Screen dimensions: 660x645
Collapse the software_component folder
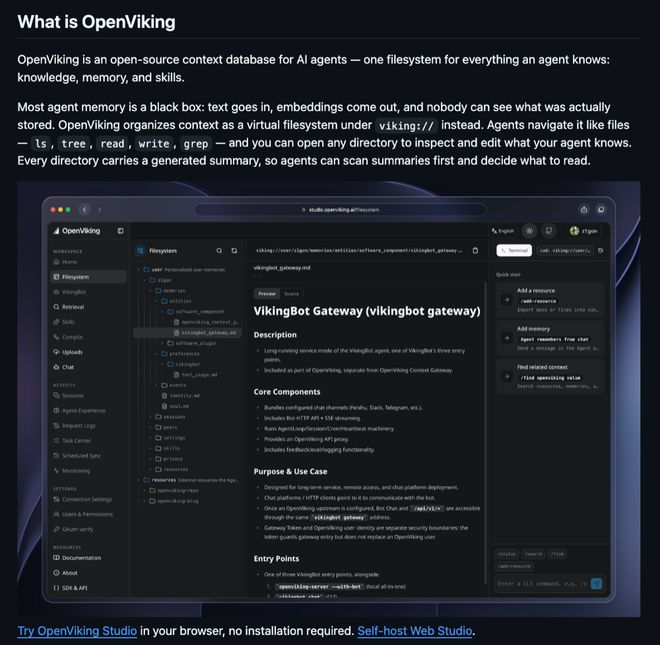162,312
